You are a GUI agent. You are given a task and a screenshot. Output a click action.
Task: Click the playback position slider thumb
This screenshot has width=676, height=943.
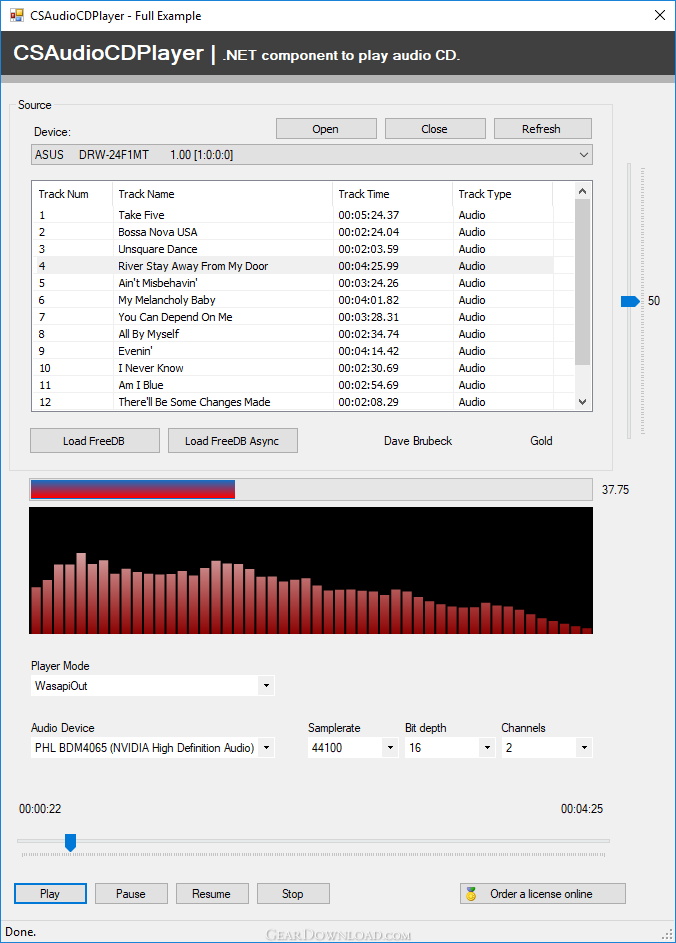(70, 843)
